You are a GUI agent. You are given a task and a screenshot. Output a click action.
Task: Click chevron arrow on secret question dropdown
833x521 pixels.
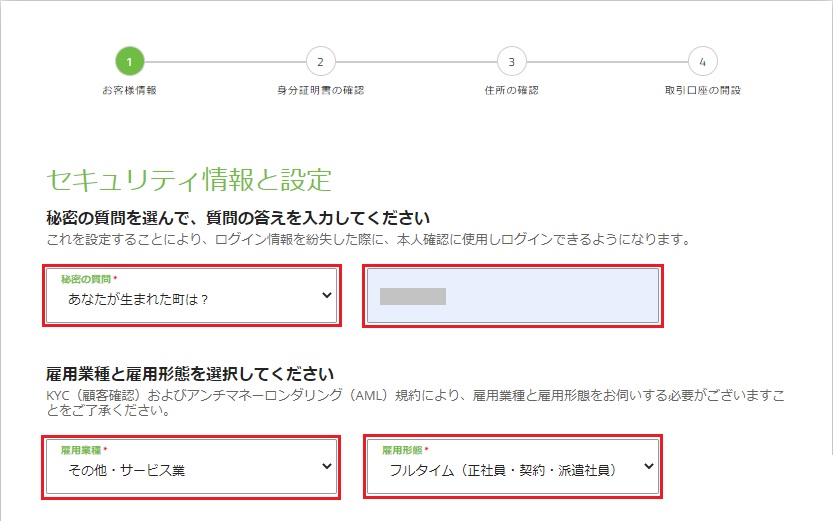[327, 295]
